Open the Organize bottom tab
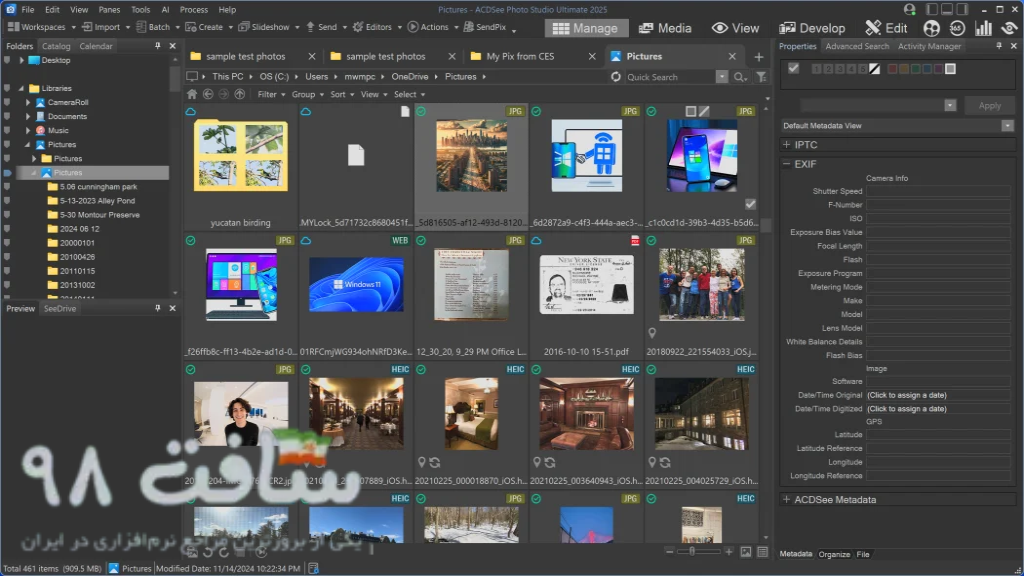Image resolution: width=1024 pixels, height=576 pixels. click(x=834, y=554)
